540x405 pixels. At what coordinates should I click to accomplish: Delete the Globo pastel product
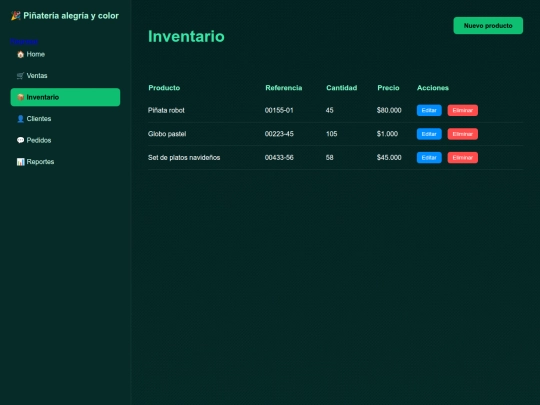tap(463, 134)
